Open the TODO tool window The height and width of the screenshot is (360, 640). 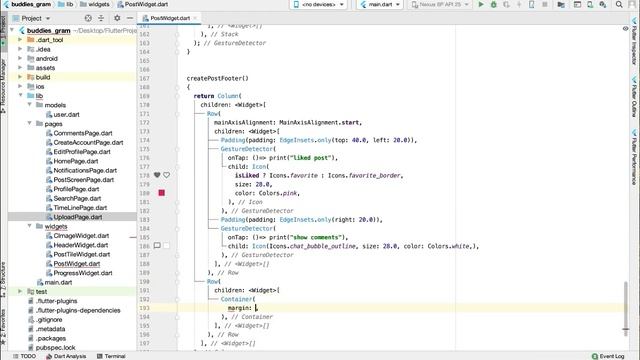coord(24,356)
